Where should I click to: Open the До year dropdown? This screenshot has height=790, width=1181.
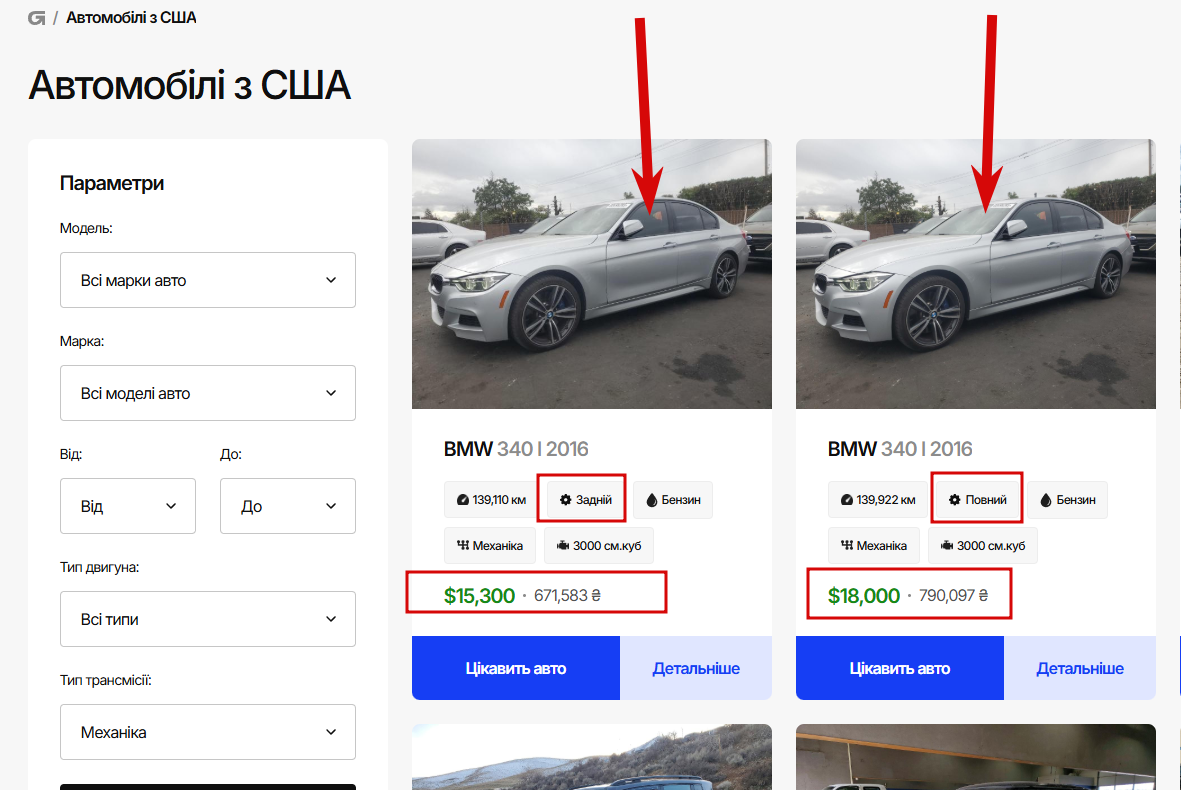pos(288,506)
